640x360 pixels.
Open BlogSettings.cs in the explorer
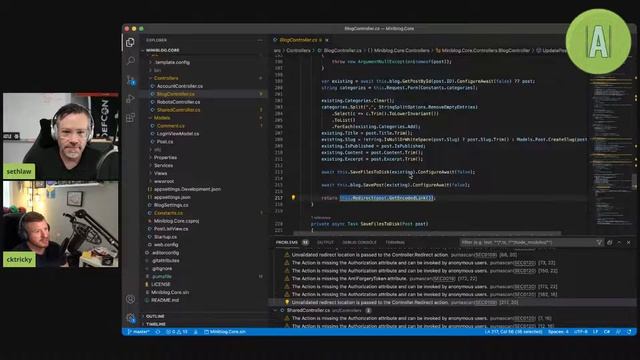coord(171,205)
